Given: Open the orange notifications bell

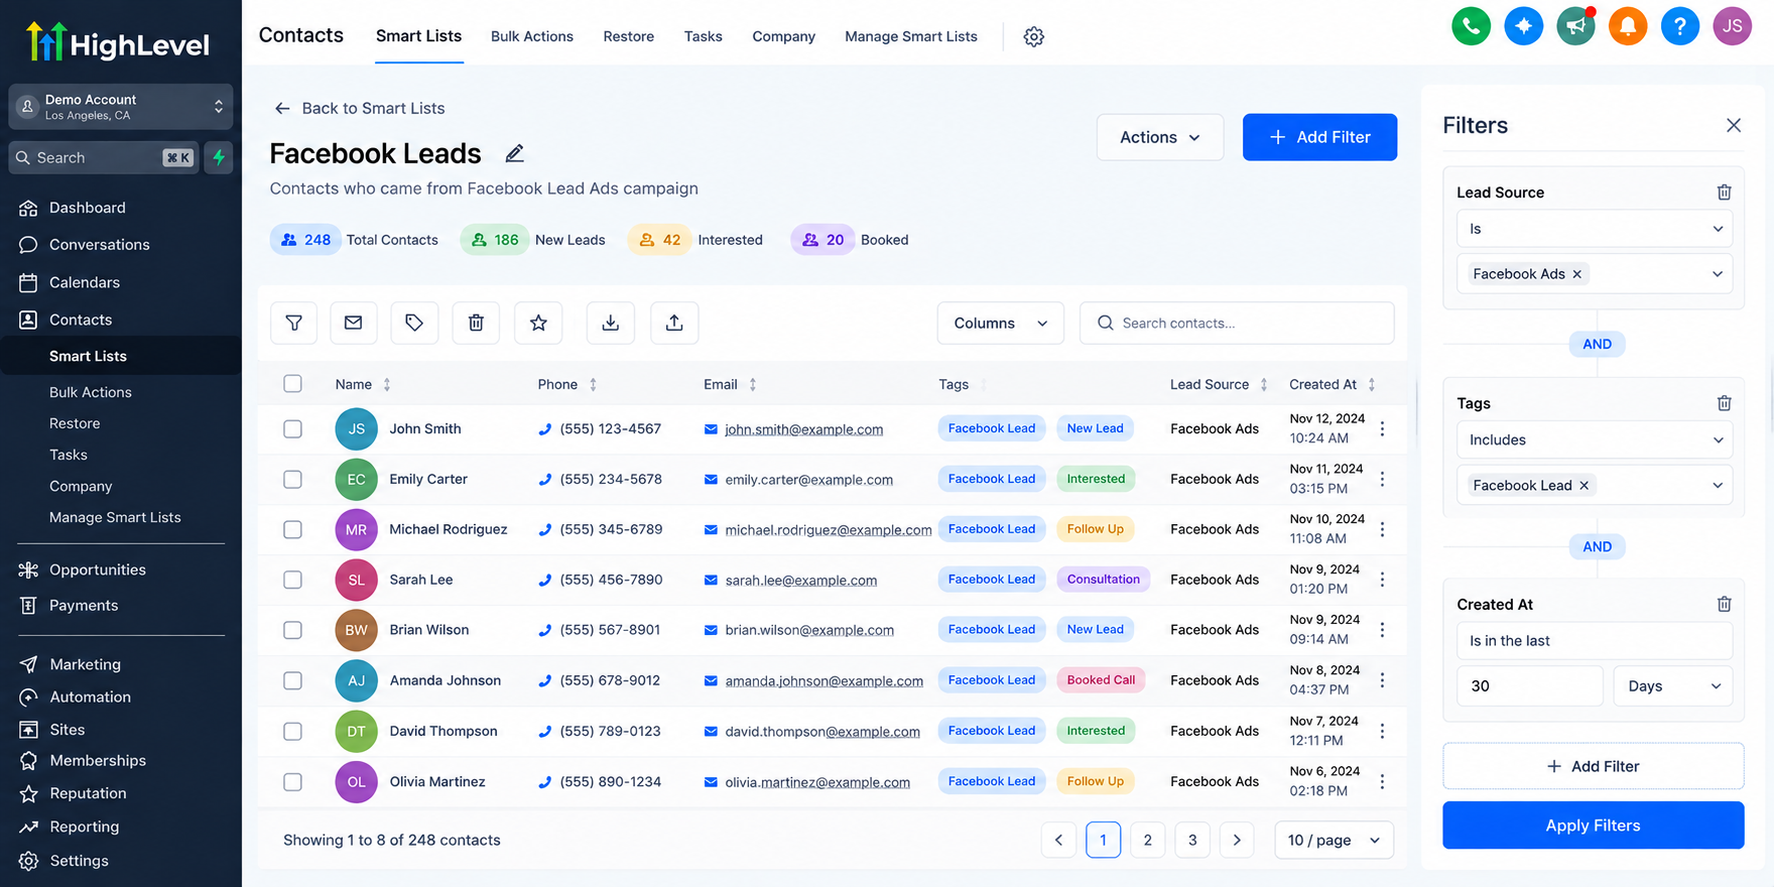Looking at the screenshot, I should (x=1627, y=26).
